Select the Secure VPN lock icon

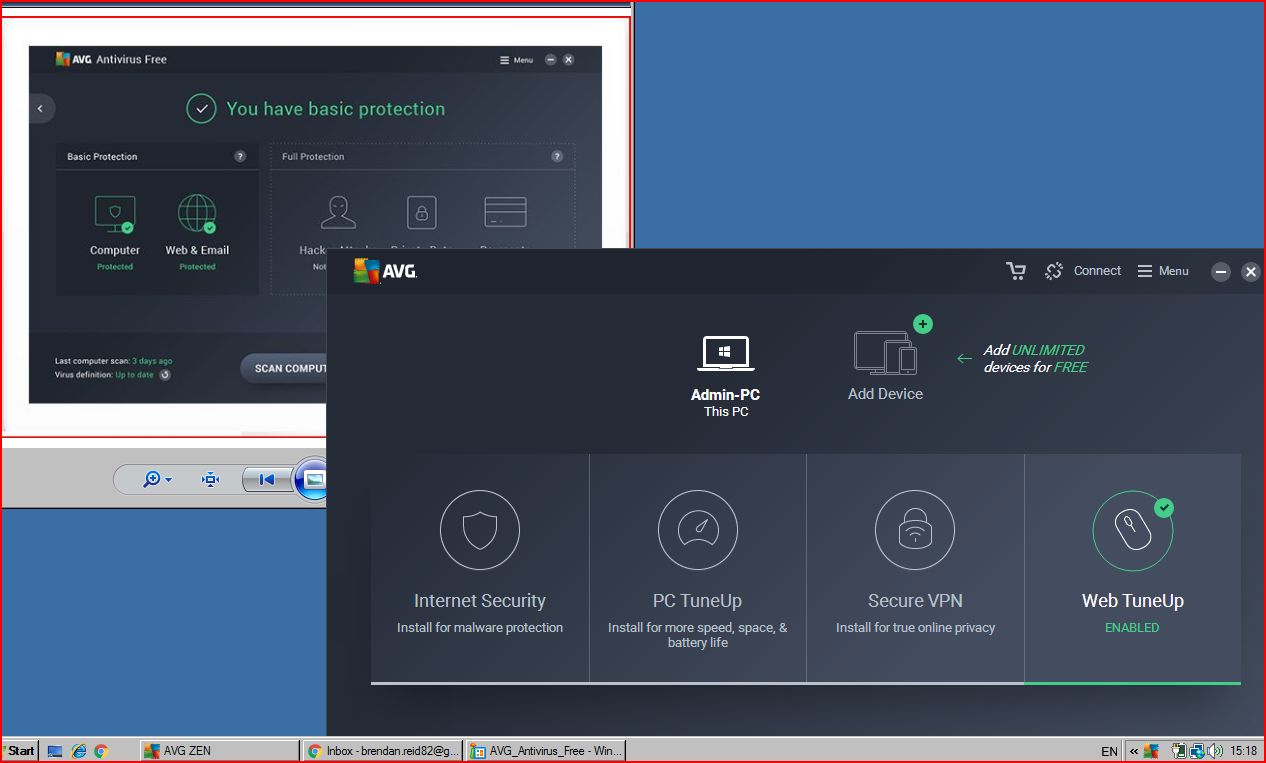click(915, 530)
